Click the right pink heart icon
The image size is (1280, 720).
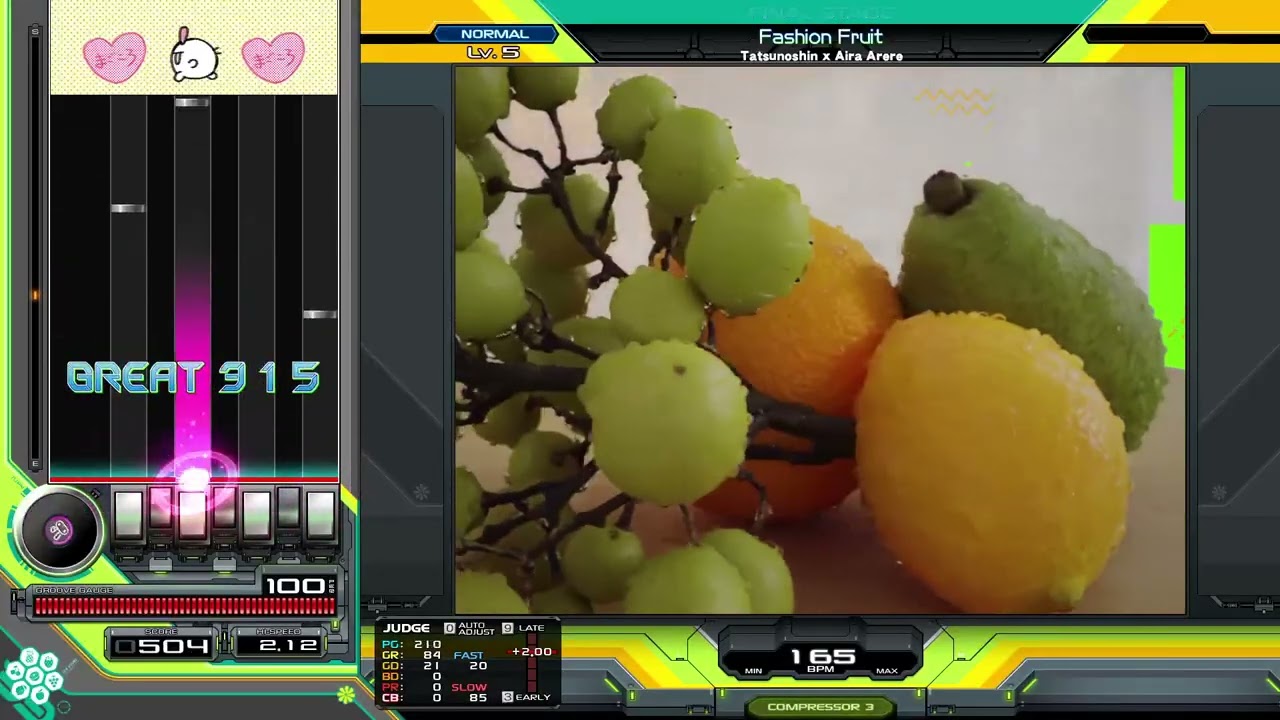click(x=273, y=58)
